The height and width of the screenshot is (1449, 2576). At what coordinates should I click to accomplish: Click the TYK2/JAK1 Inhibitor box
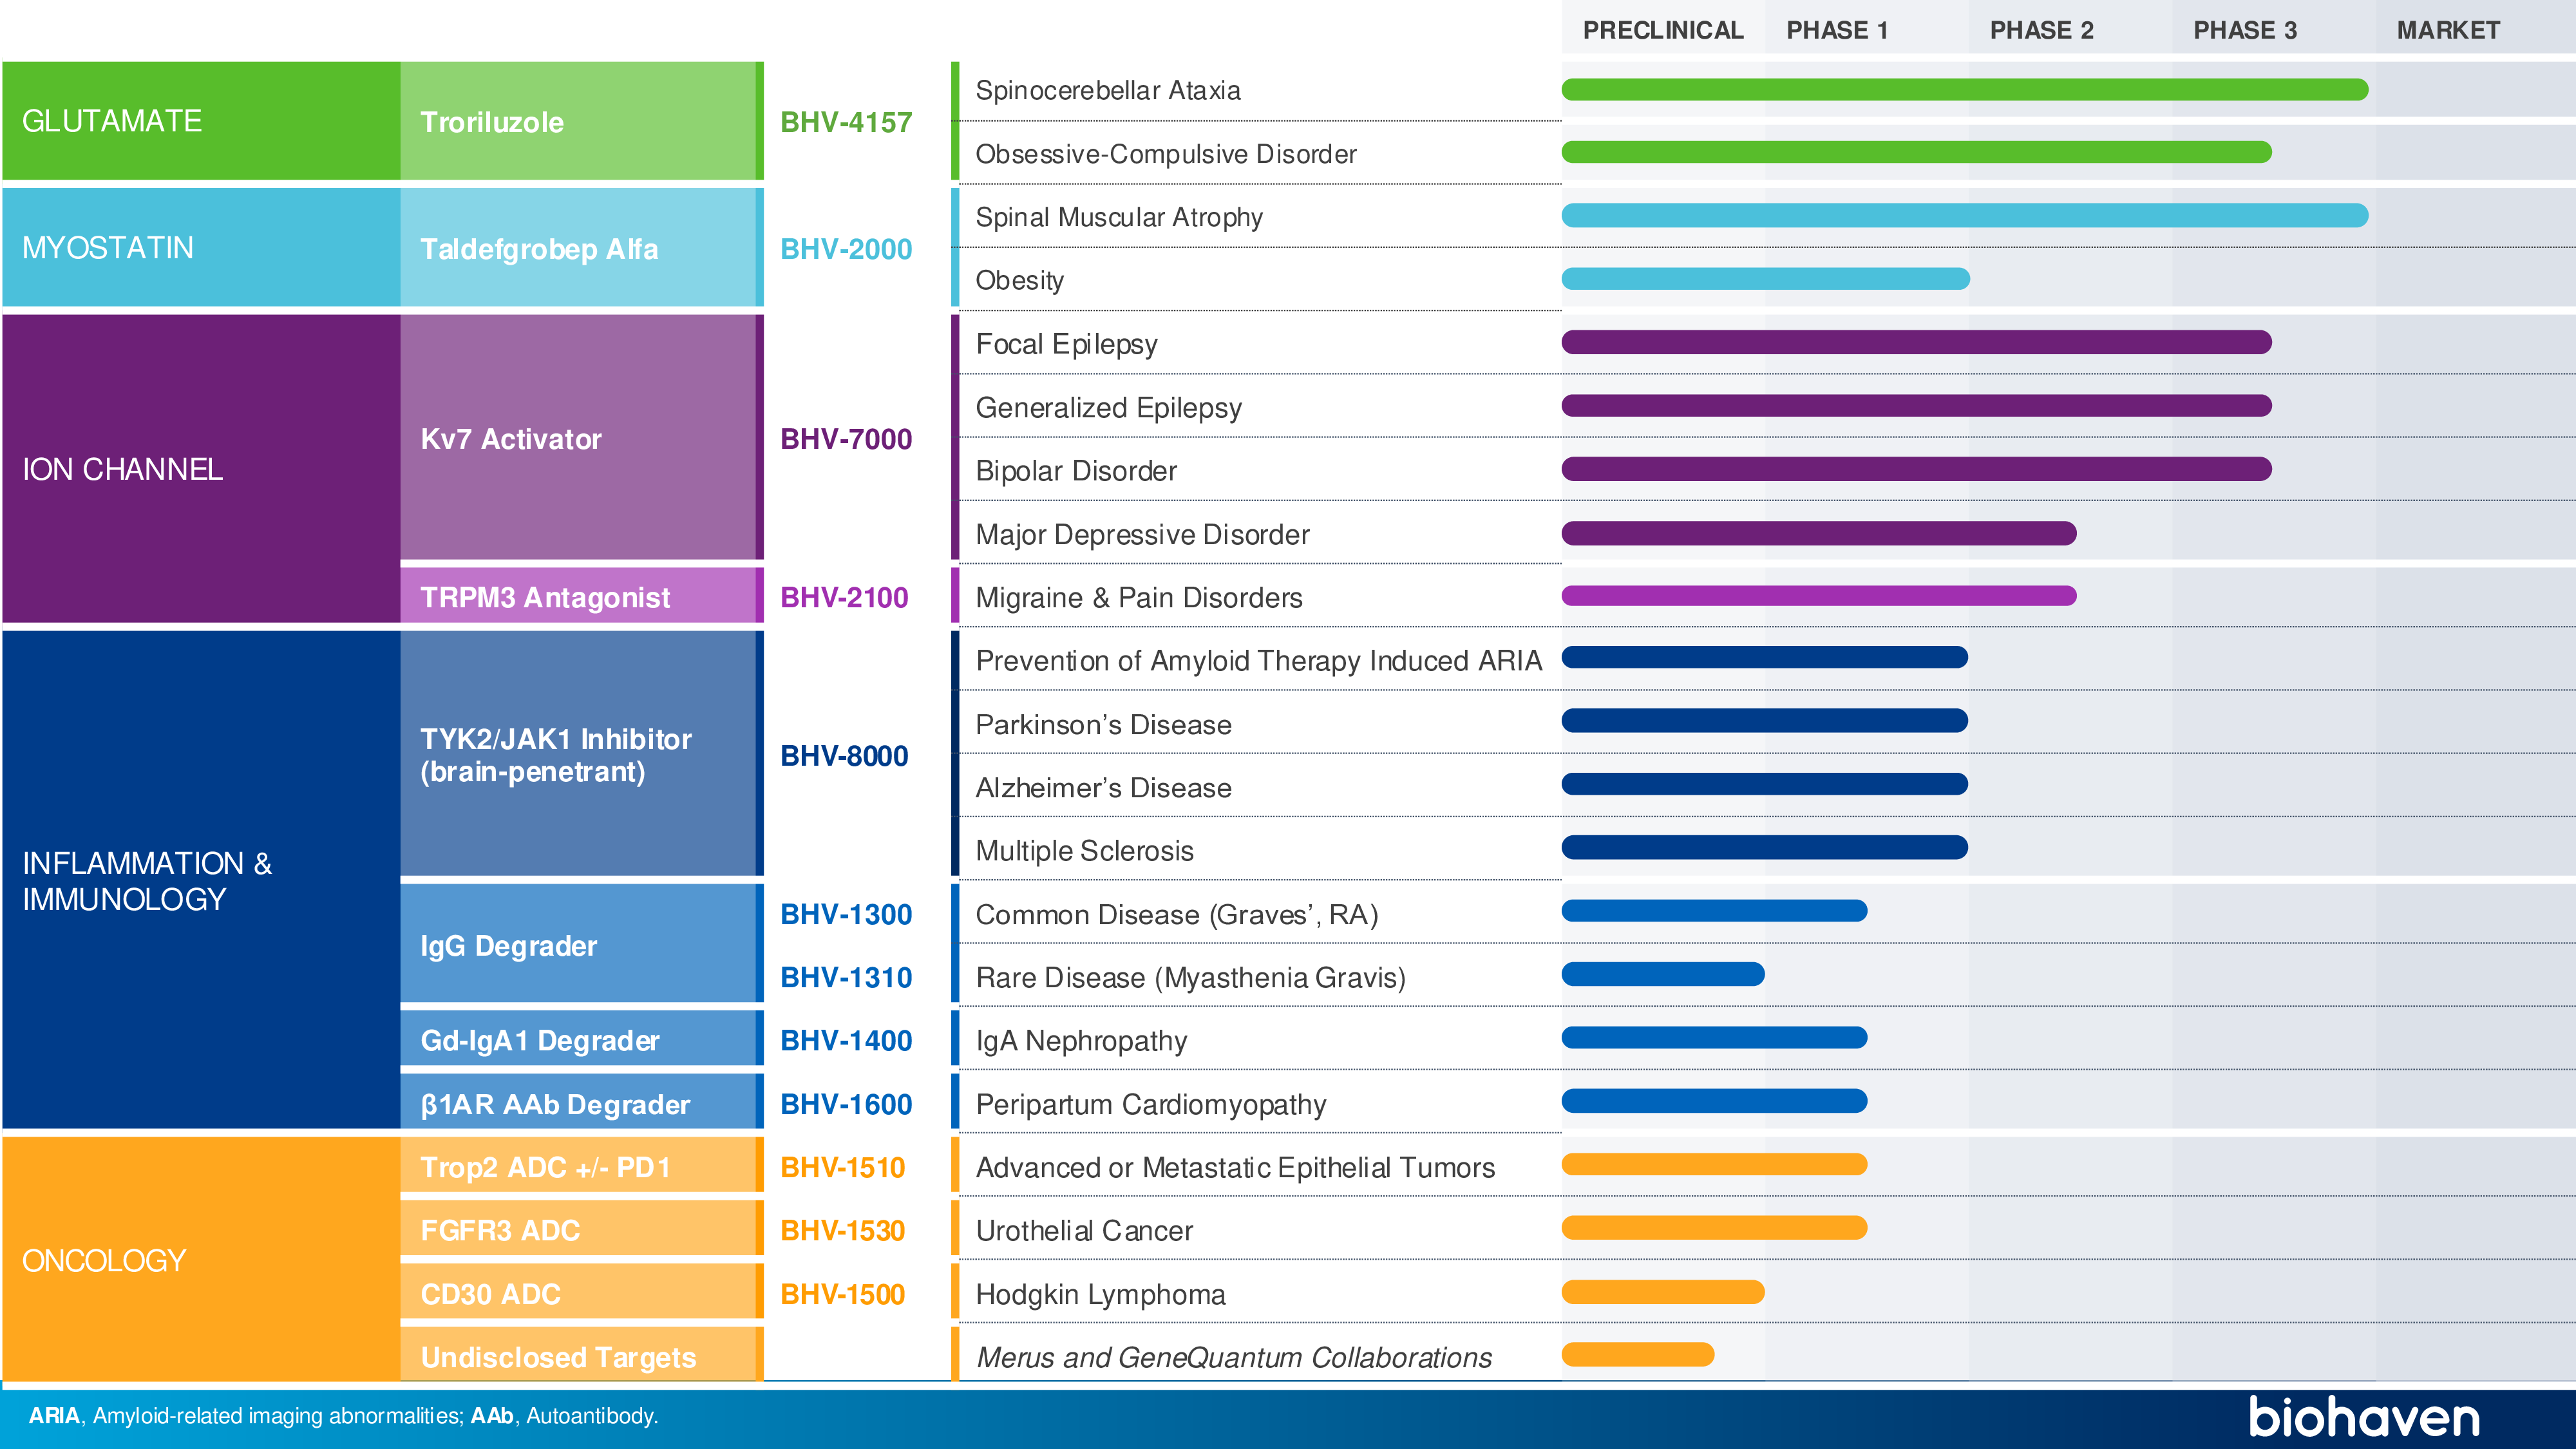[x=582, y=754]
